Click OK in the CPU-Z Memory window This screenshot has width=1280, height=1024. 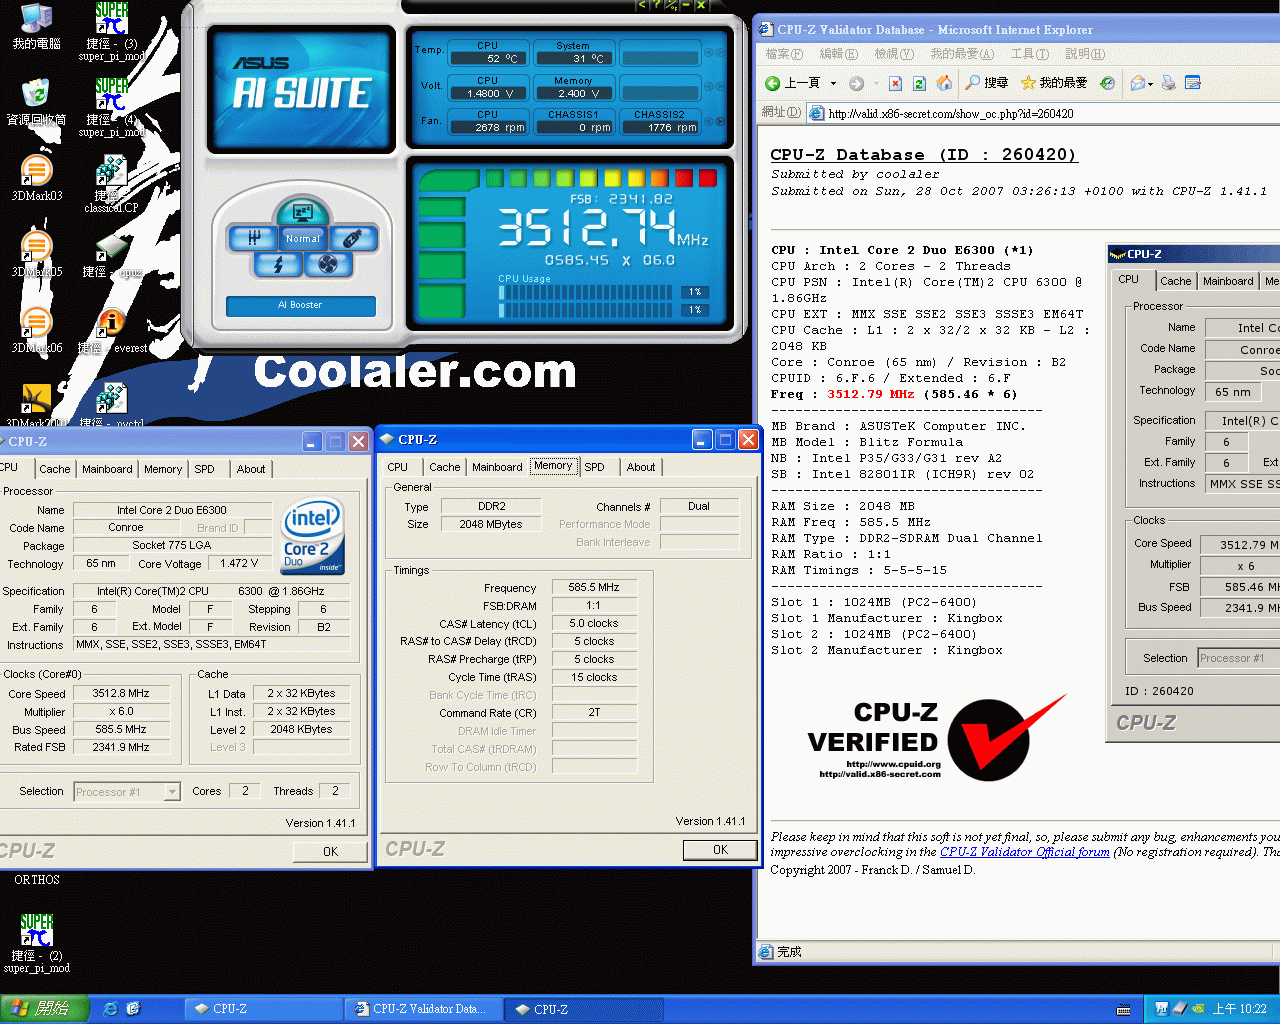coord(720,849)
